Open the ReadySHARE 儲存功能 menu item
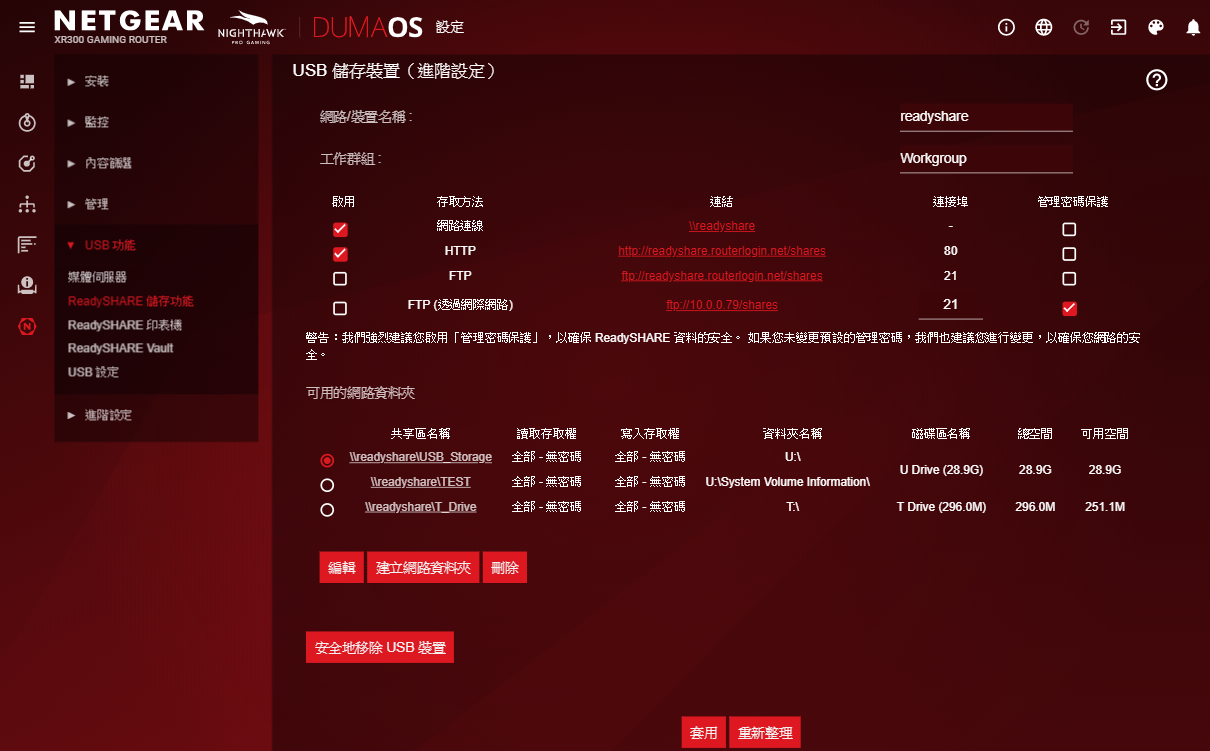The image size is (1210, 751). [x=131, y=301]
